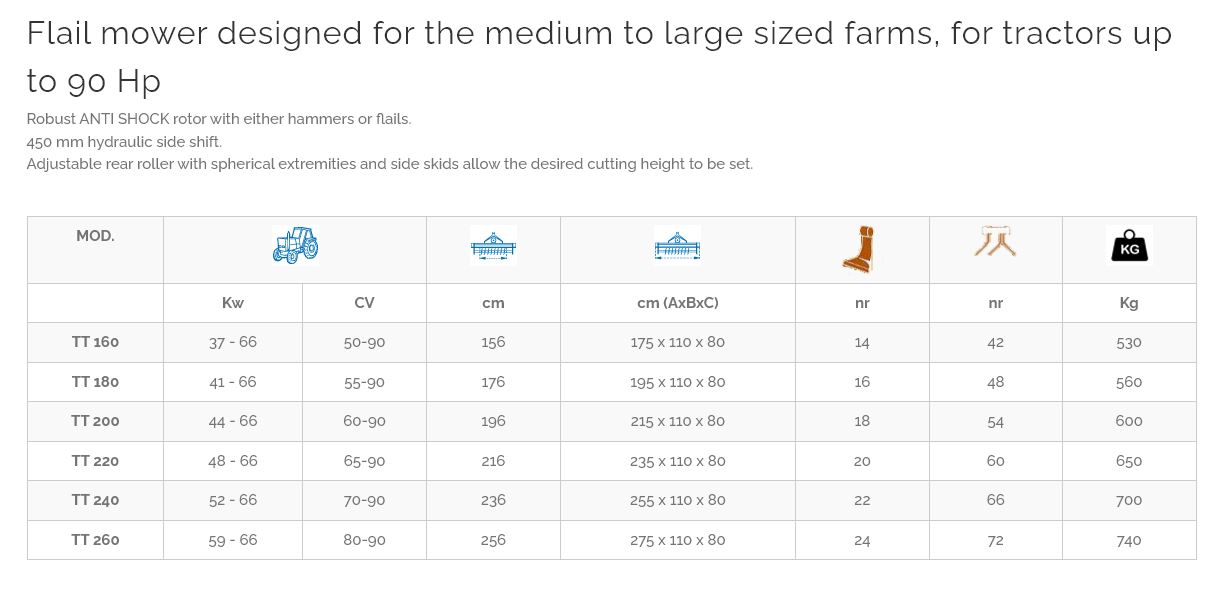Select the TT 260 model row label
The width and height of the screenshot is (1225, 600).
pos(95,540)
